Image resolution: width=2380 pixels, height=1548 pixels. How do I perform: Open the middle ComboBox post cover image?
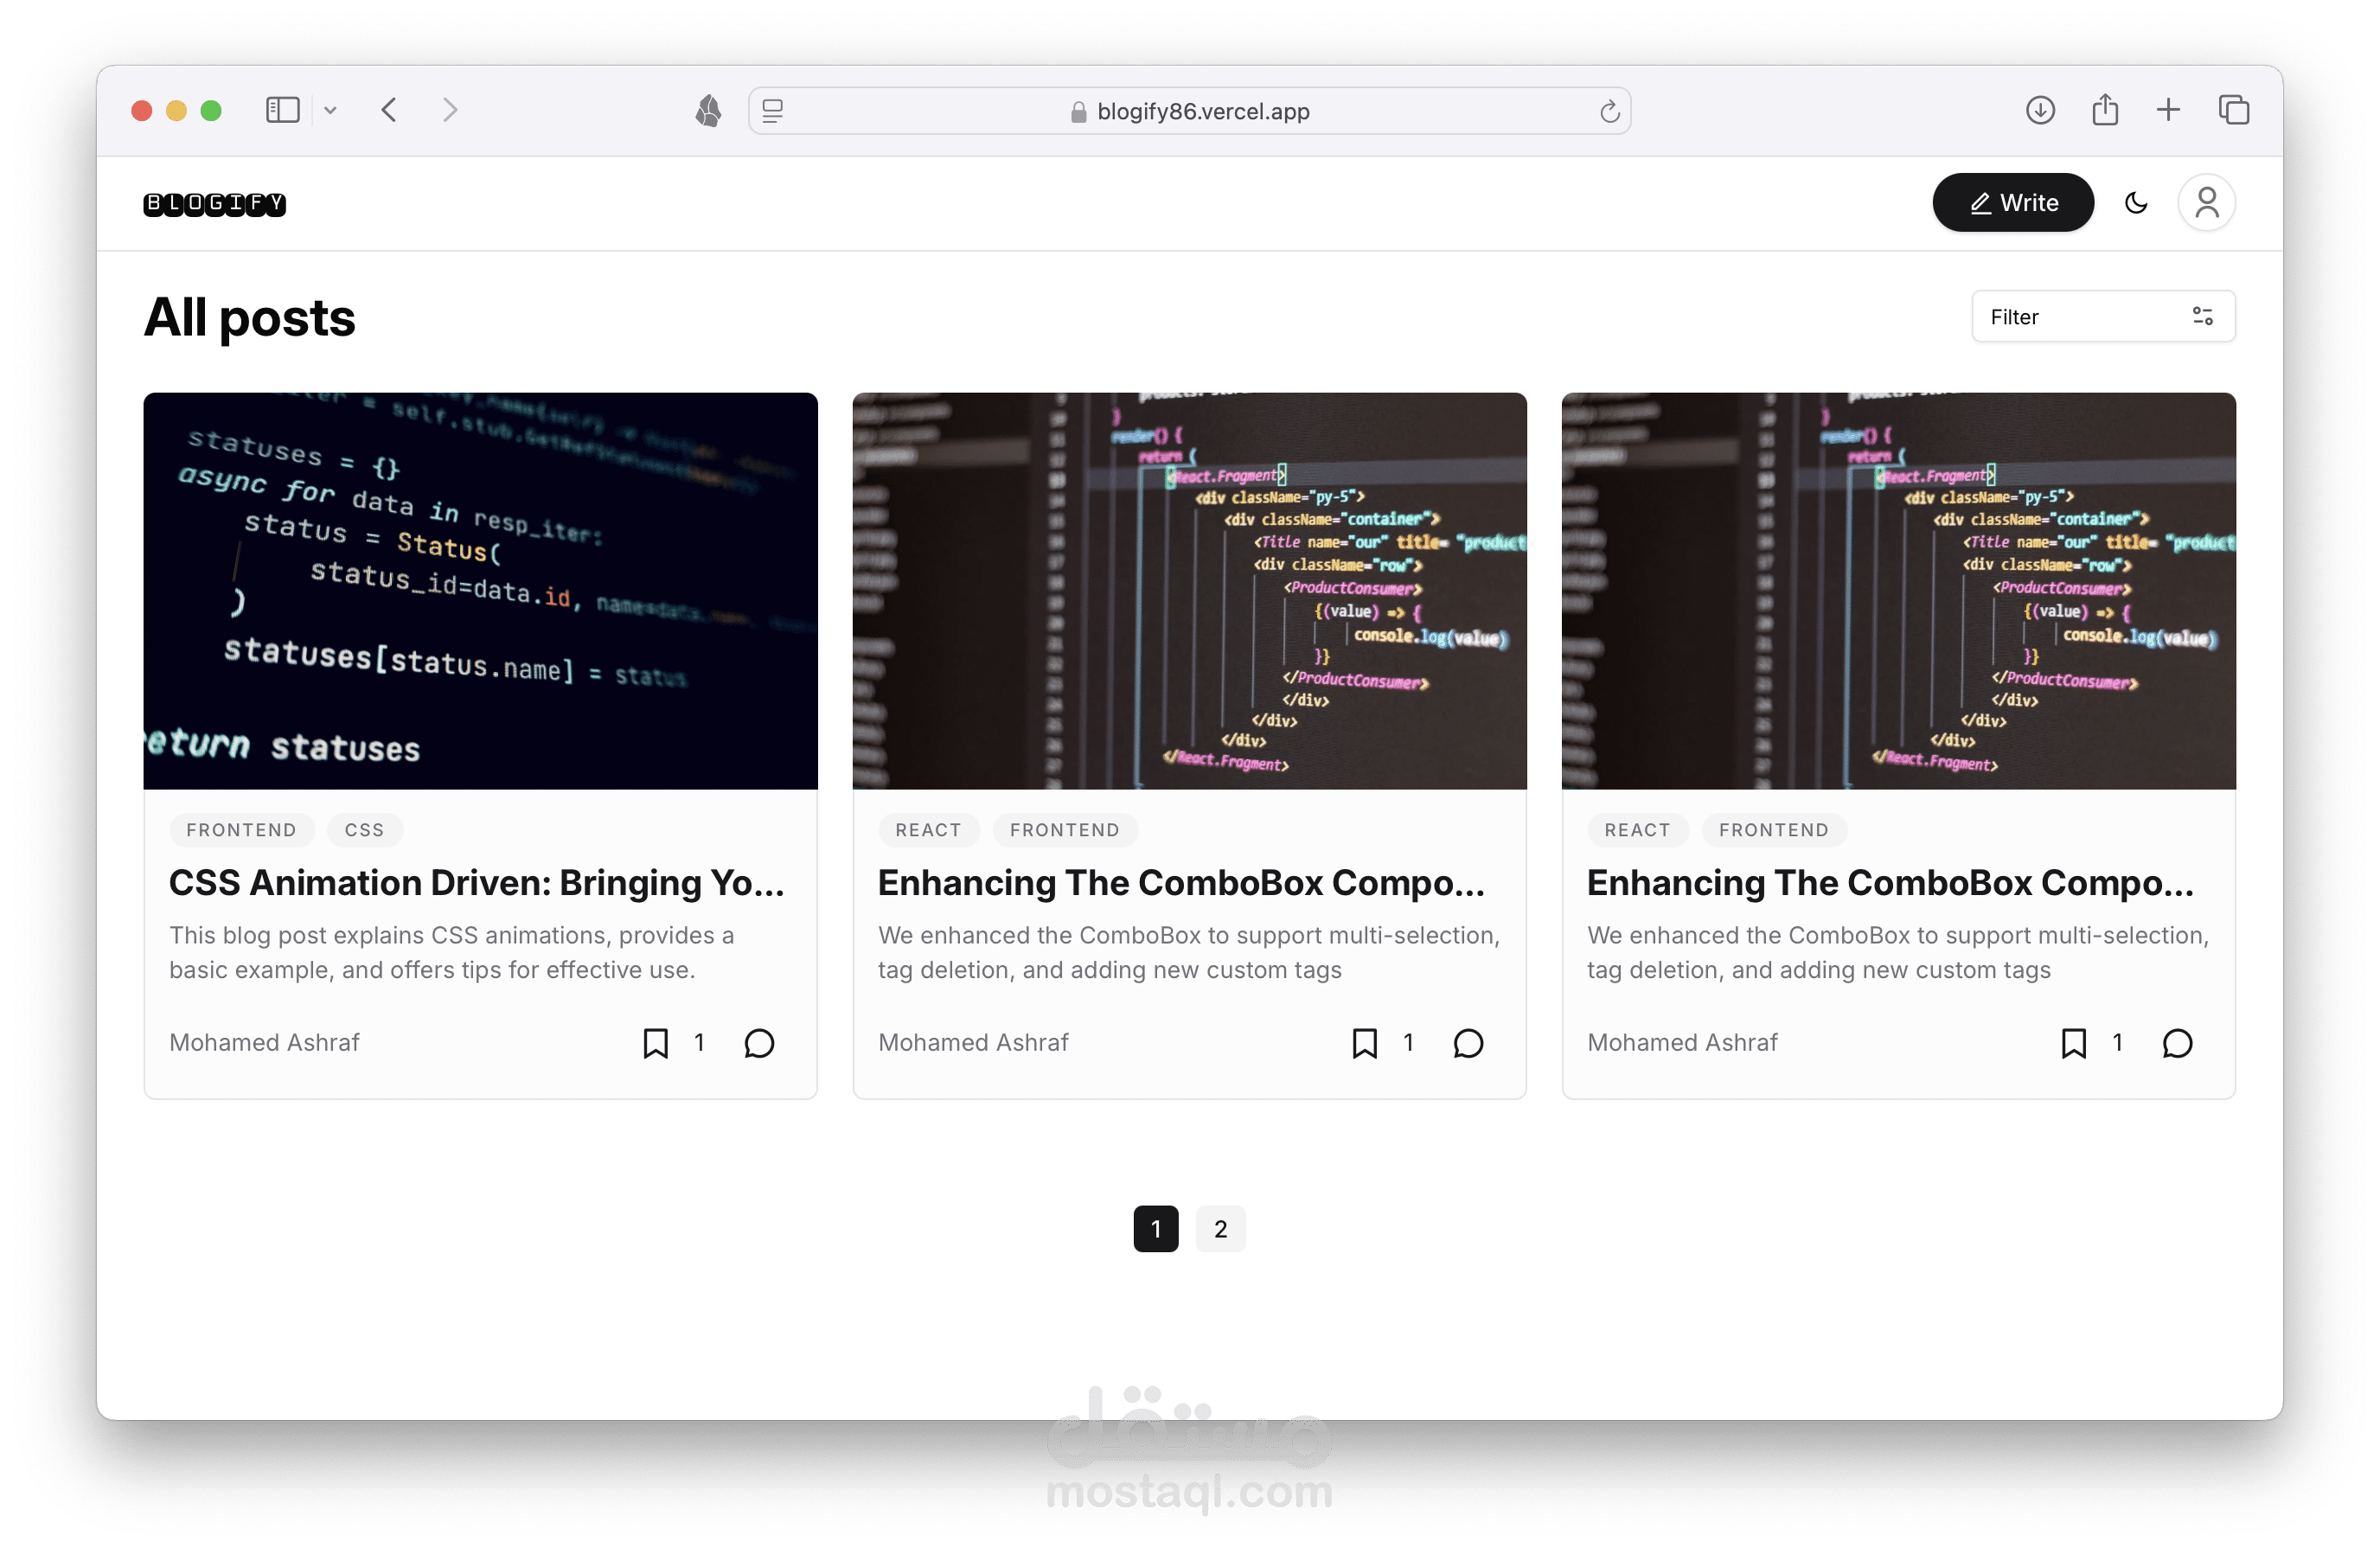coord(1189,591)
